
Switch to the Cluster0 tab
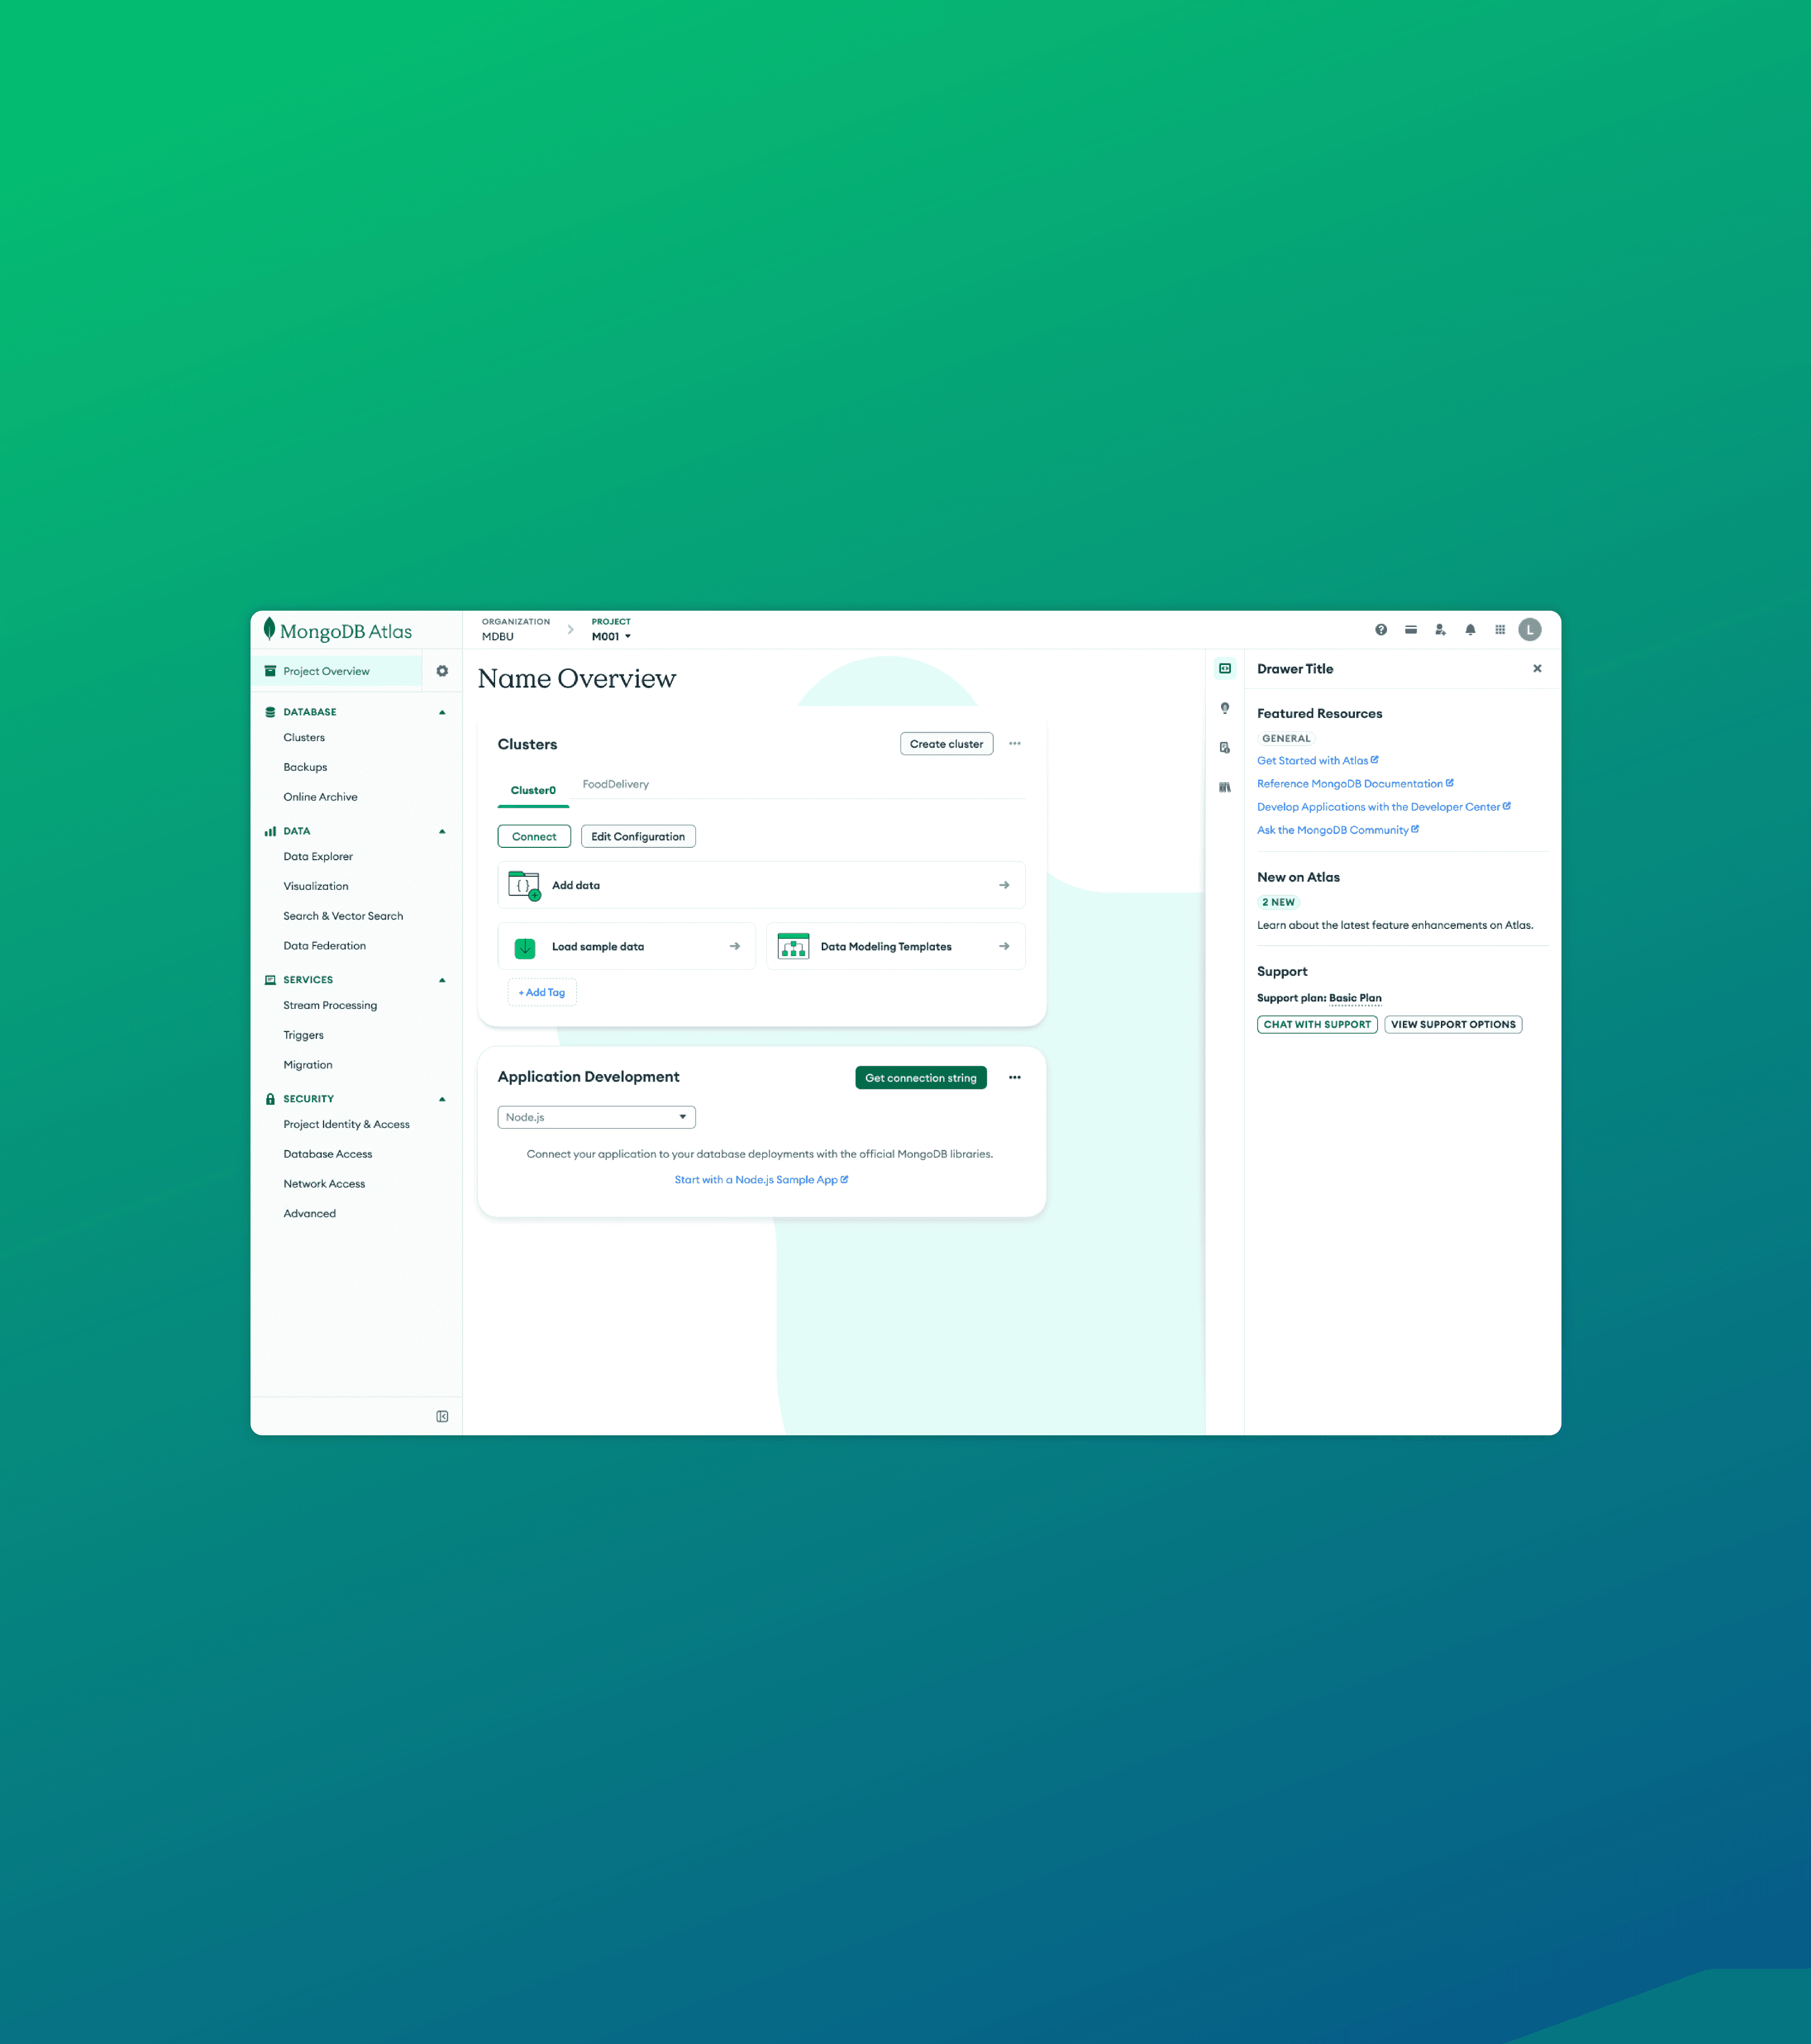click(533, 790)
